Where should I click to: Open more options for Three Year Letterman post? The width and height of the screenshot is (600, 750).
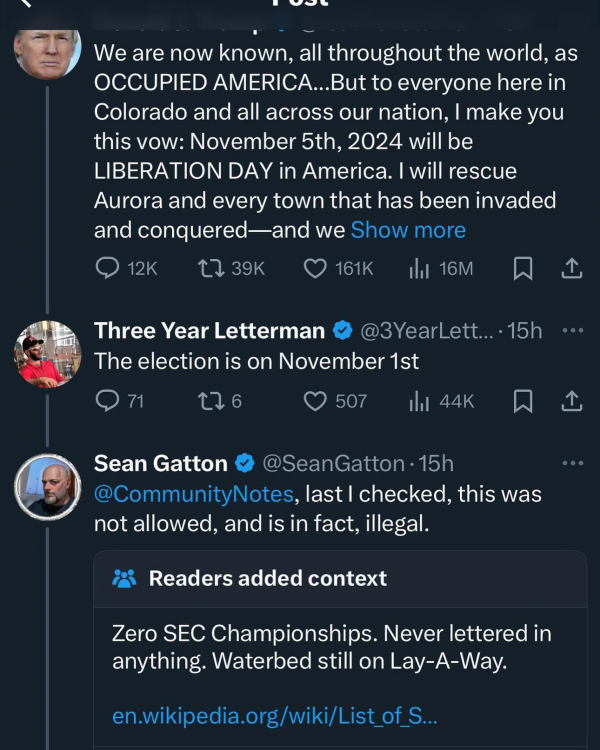coord(572,331)
